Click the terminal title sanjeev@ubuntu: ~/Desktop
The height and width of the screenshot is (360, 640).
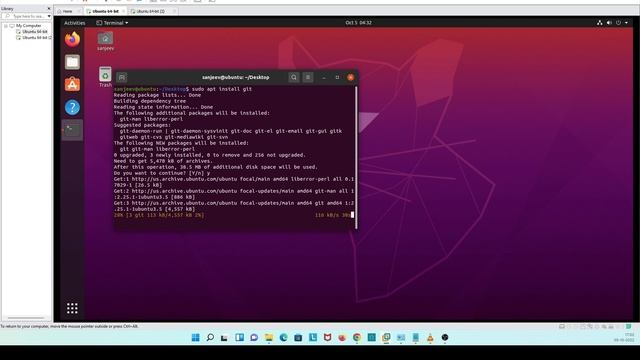[236, 77]
